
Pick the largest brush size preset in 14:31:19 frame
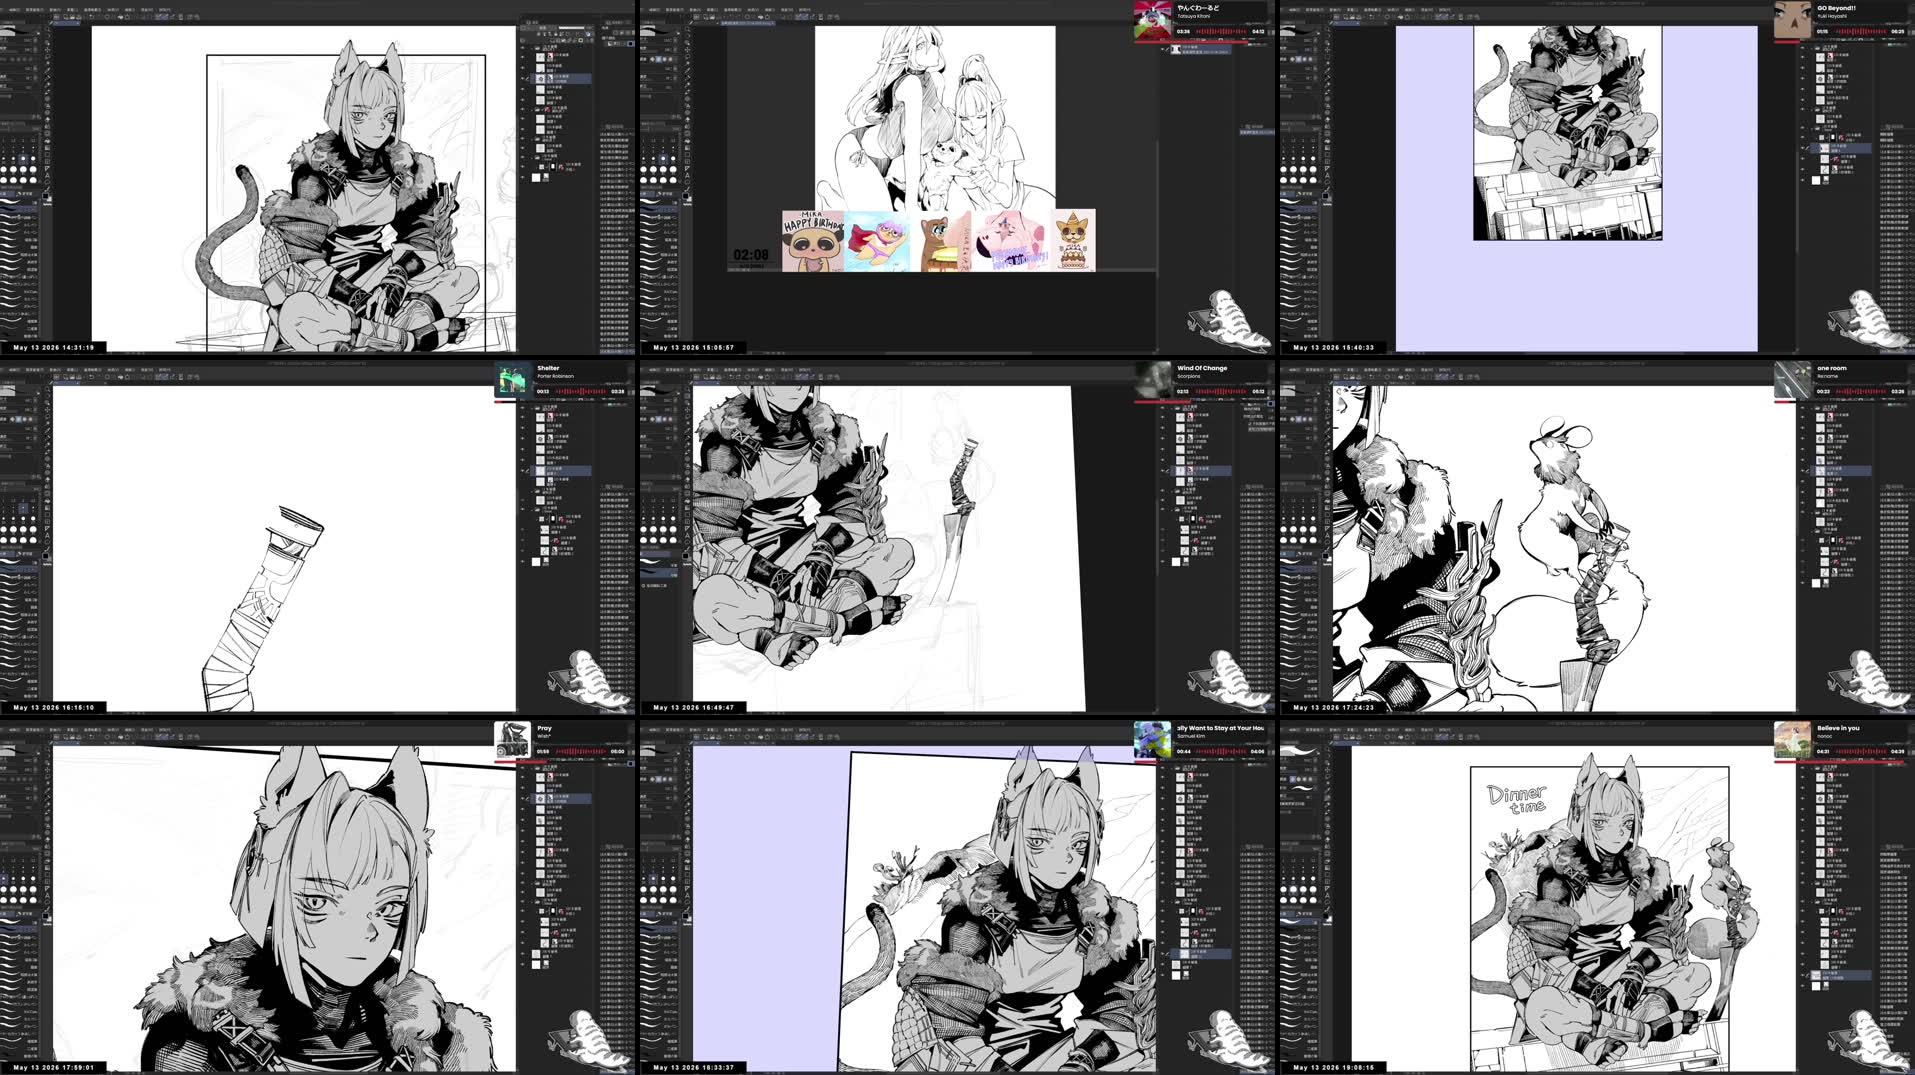[x=33, y=180]
